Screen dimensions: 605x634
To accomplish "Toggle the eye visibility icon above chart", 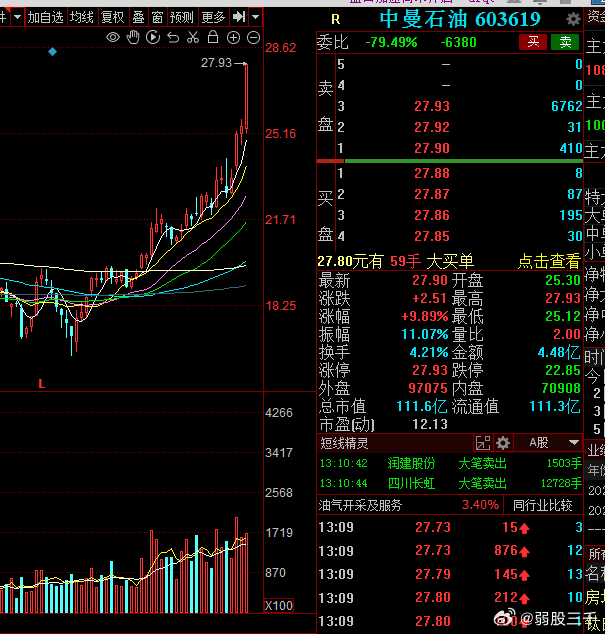I will coord(113,38).
